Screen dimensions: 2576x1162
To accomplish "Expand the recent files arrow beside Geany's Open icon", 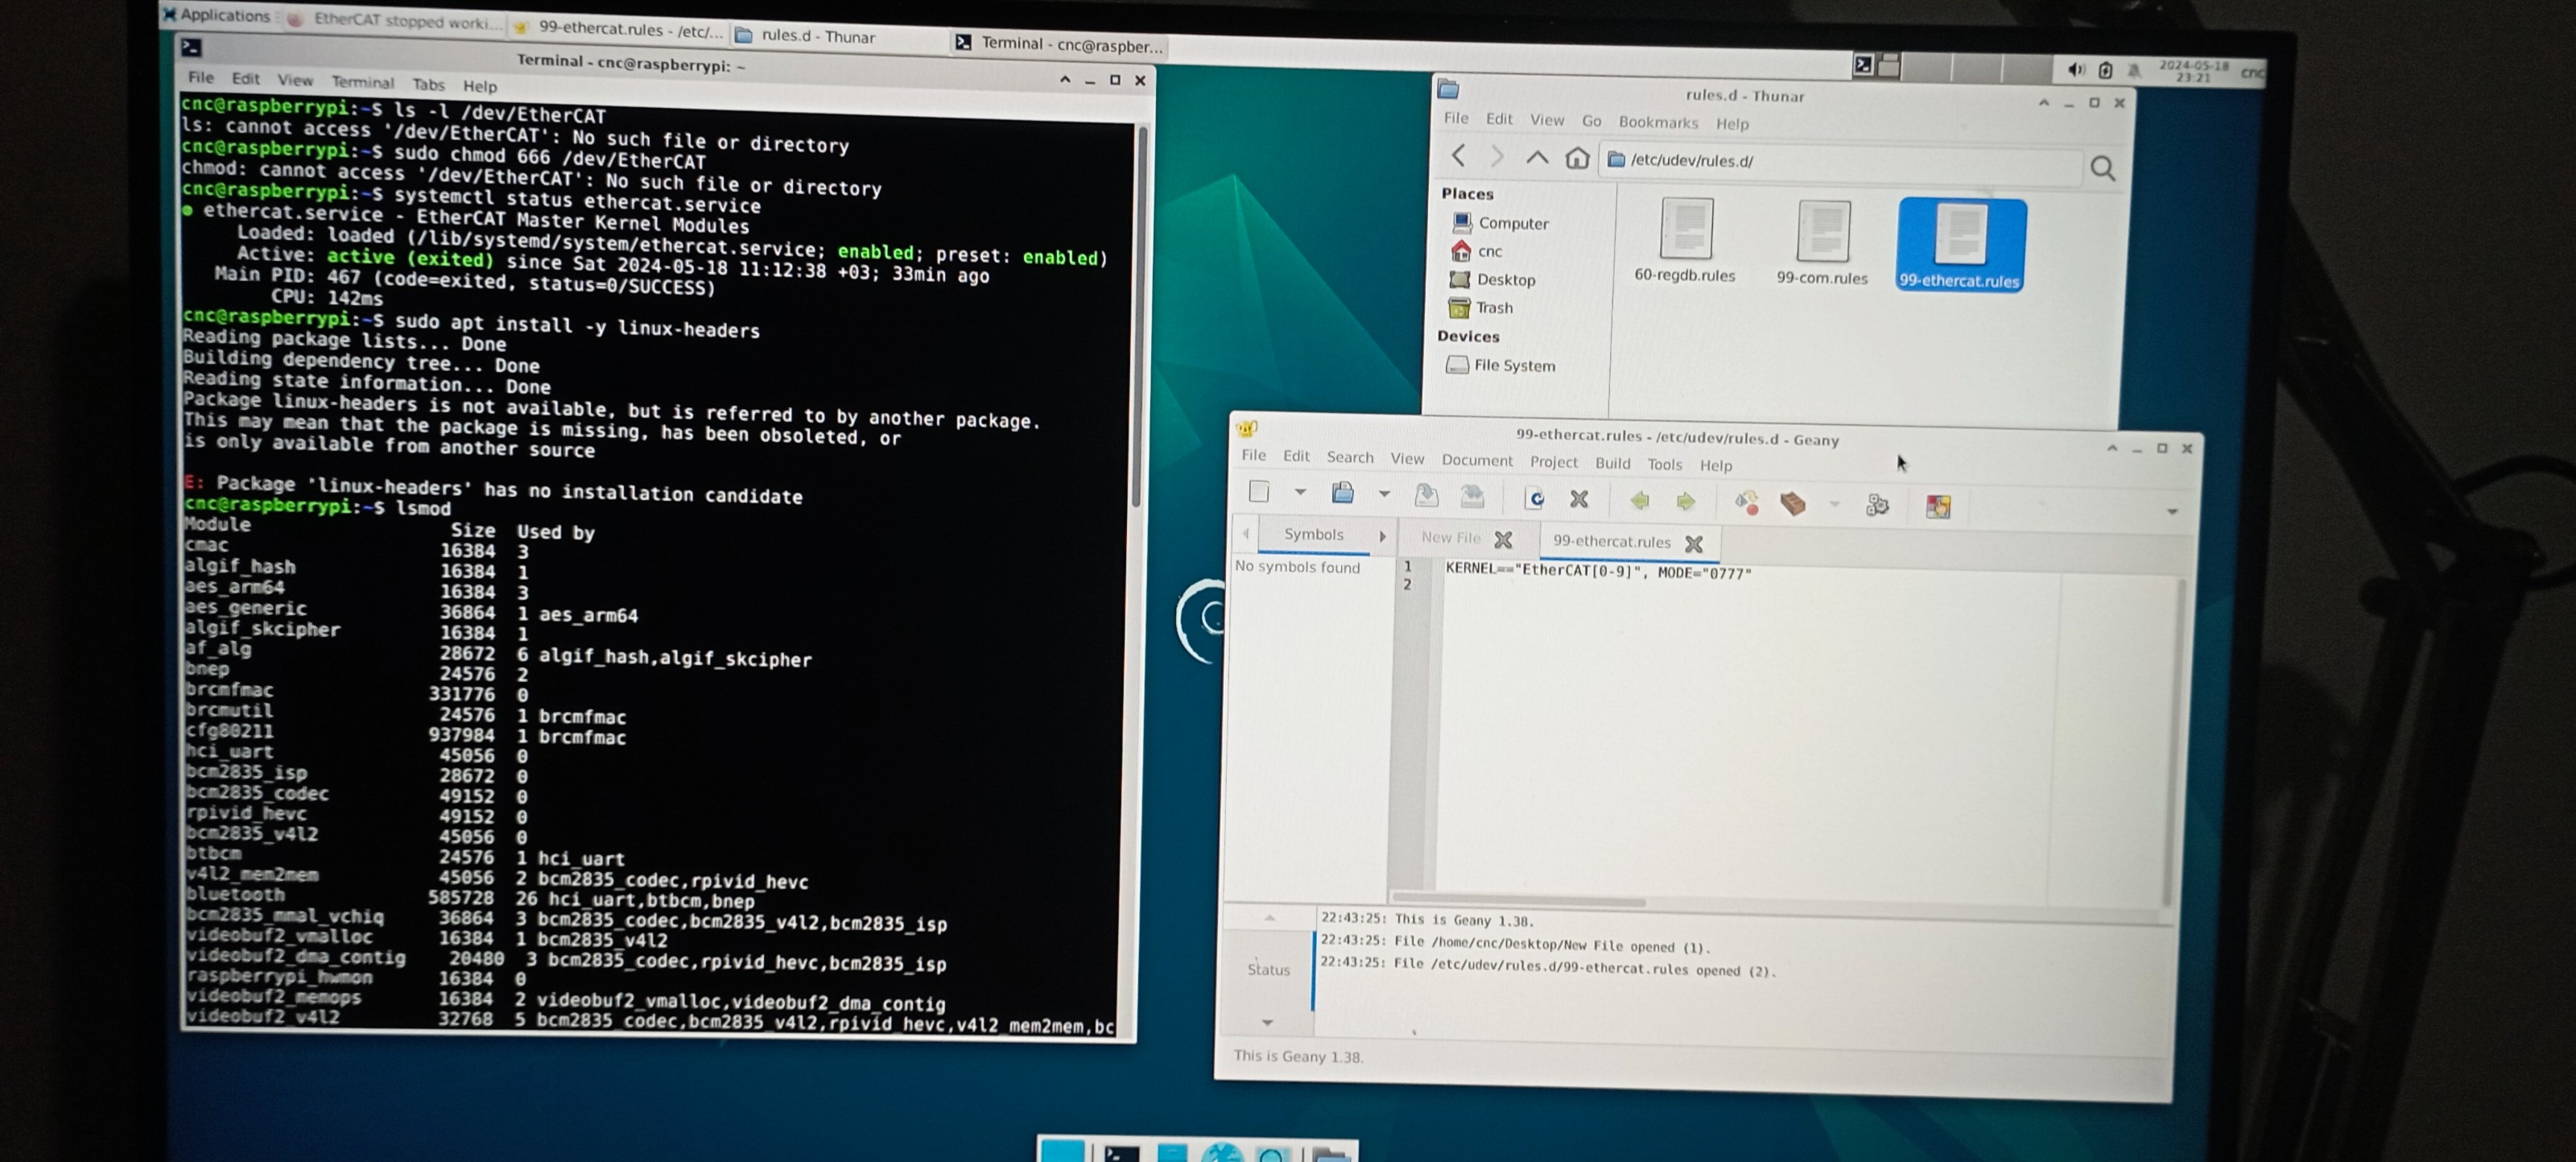I will coord(1384,493).
